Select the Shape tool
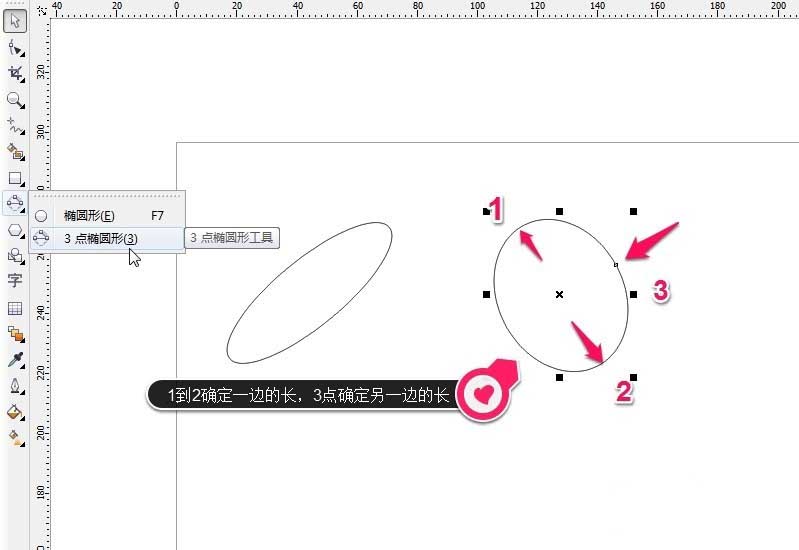This screenshot has width=799, height=550. (x=15, y=49)
